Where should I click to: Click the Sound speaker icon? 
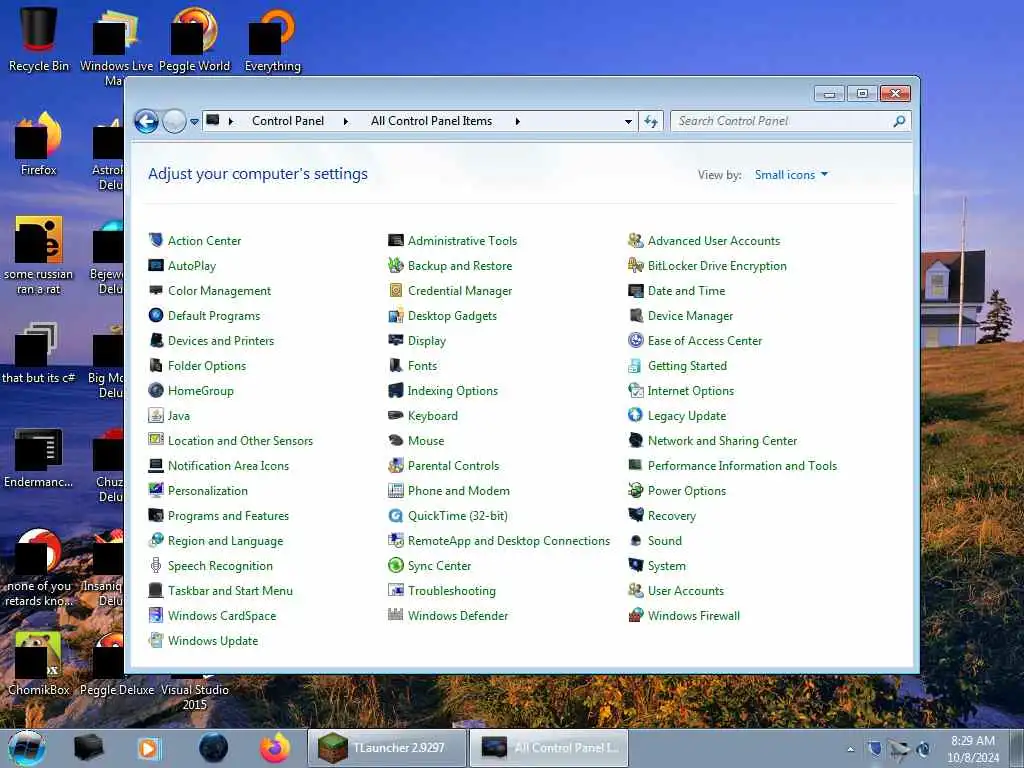(x=635, y=541)
